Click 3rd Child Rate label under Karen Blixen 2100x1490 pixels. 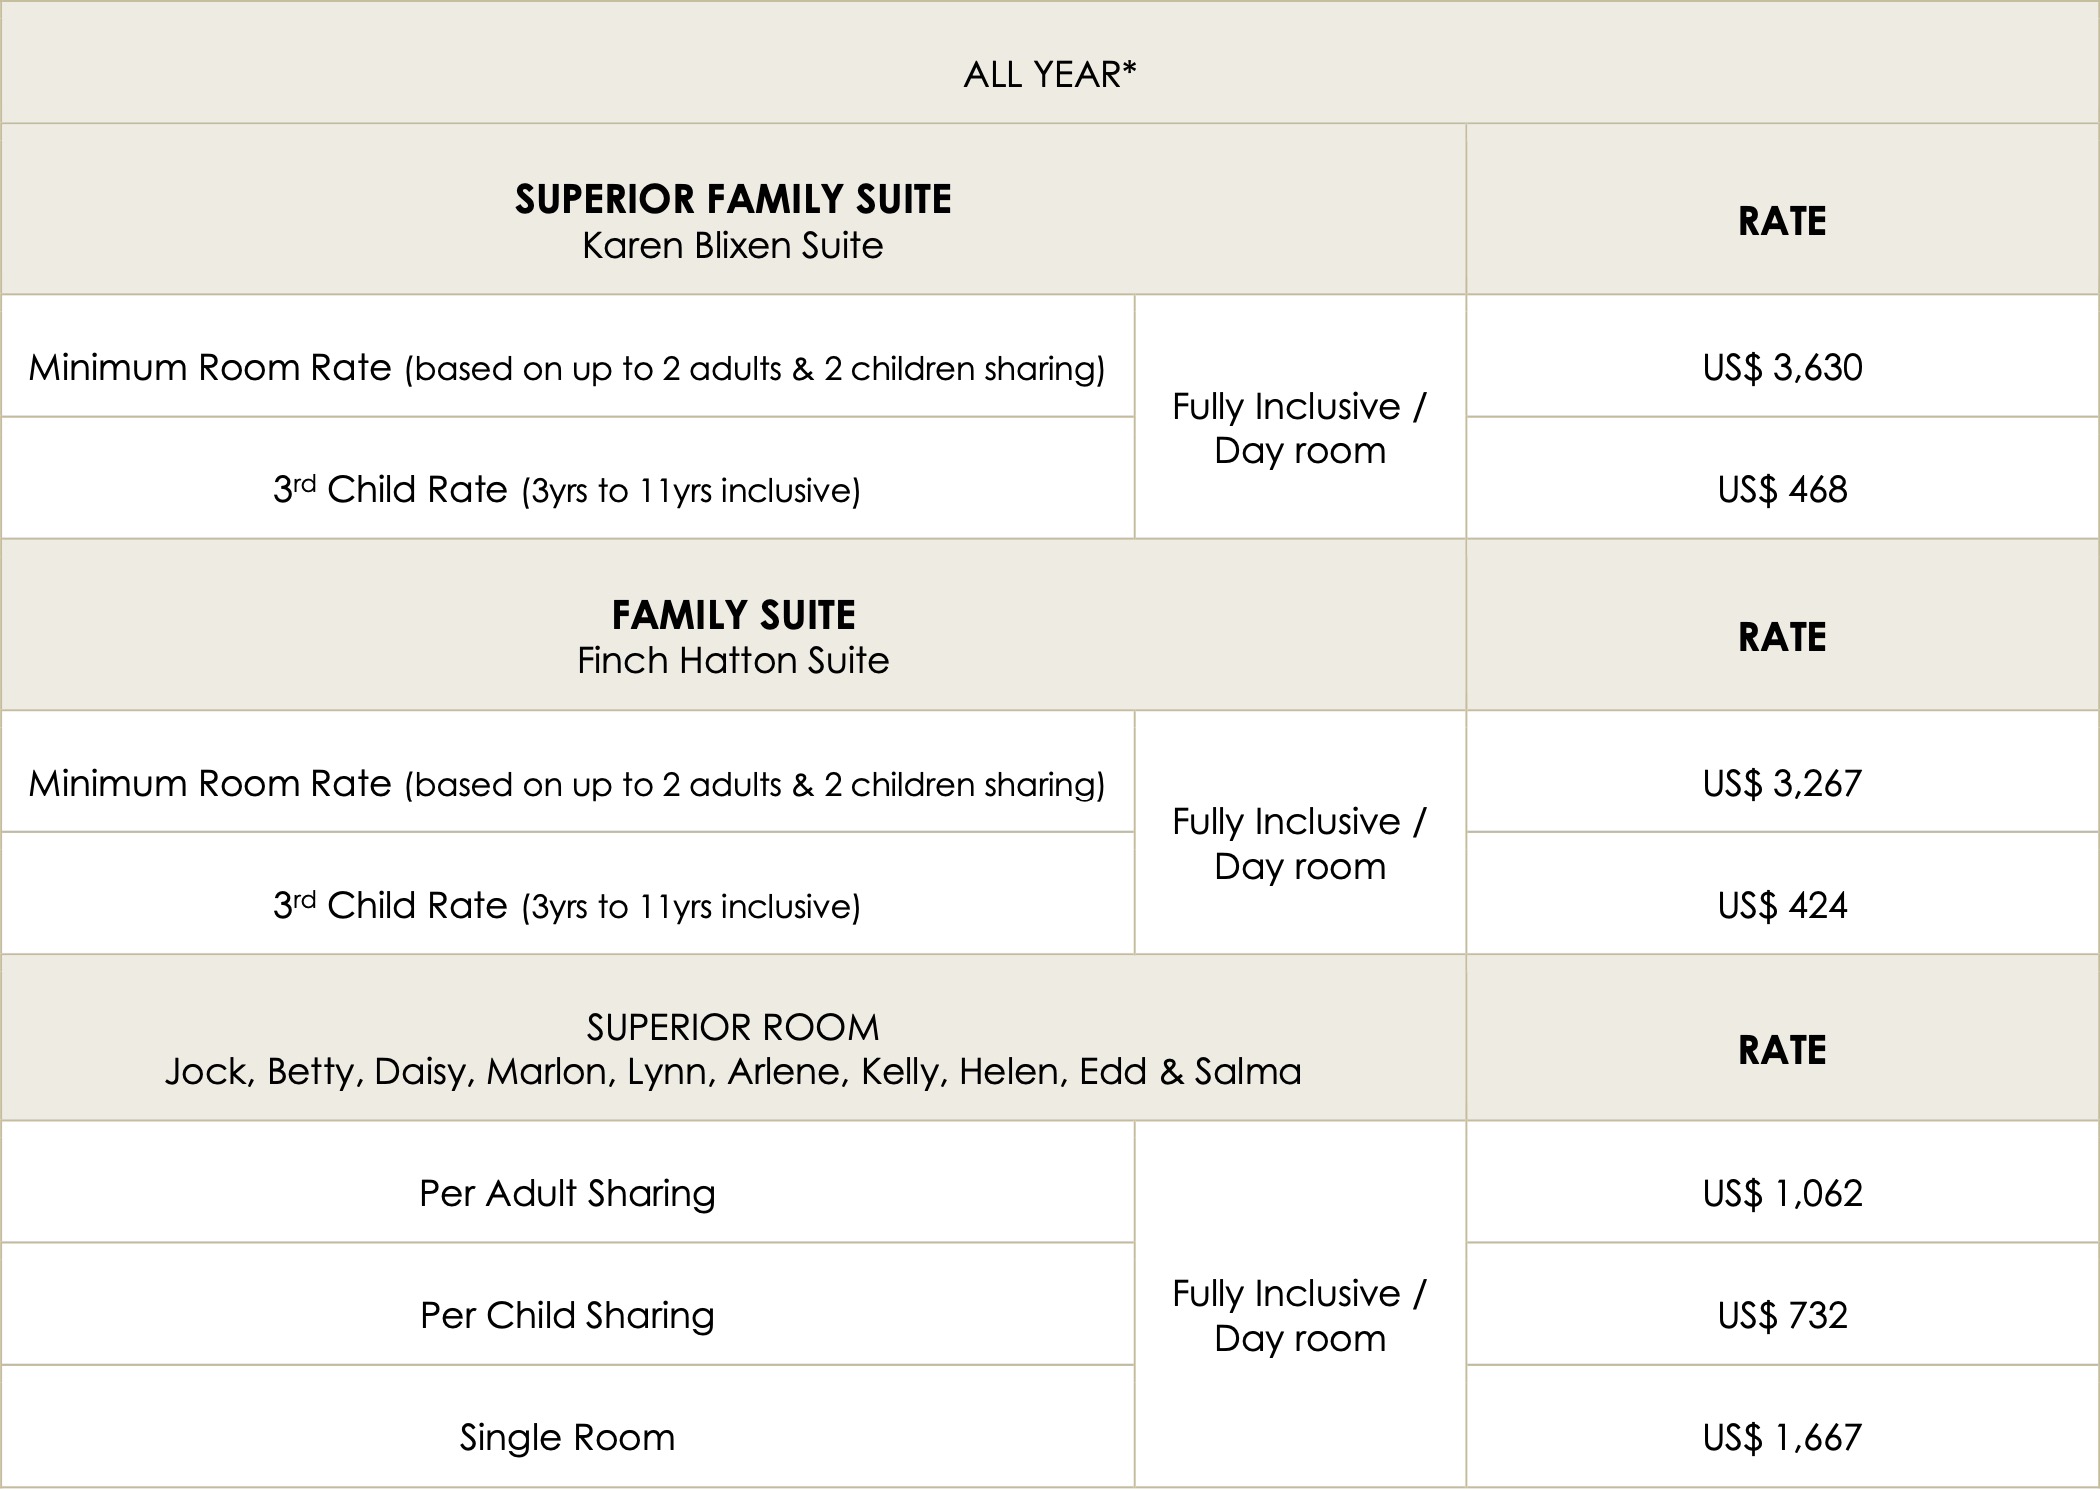point(567,489)
